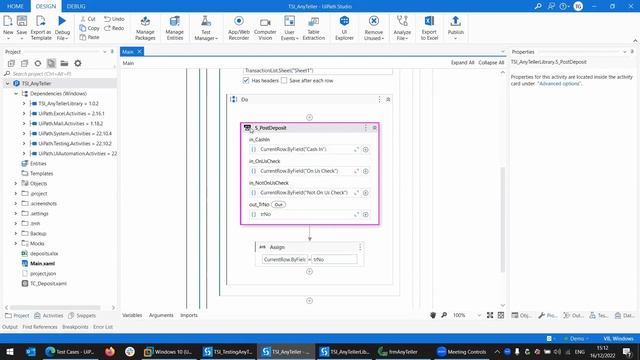Start Table Extraction tool
This screenshot has width=640, height=360.
(x=313, y=28)
